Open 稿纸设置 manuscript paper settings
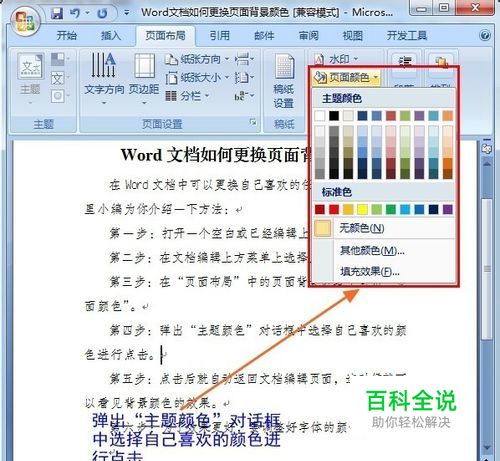500x461 pixels. coord(284,82)
